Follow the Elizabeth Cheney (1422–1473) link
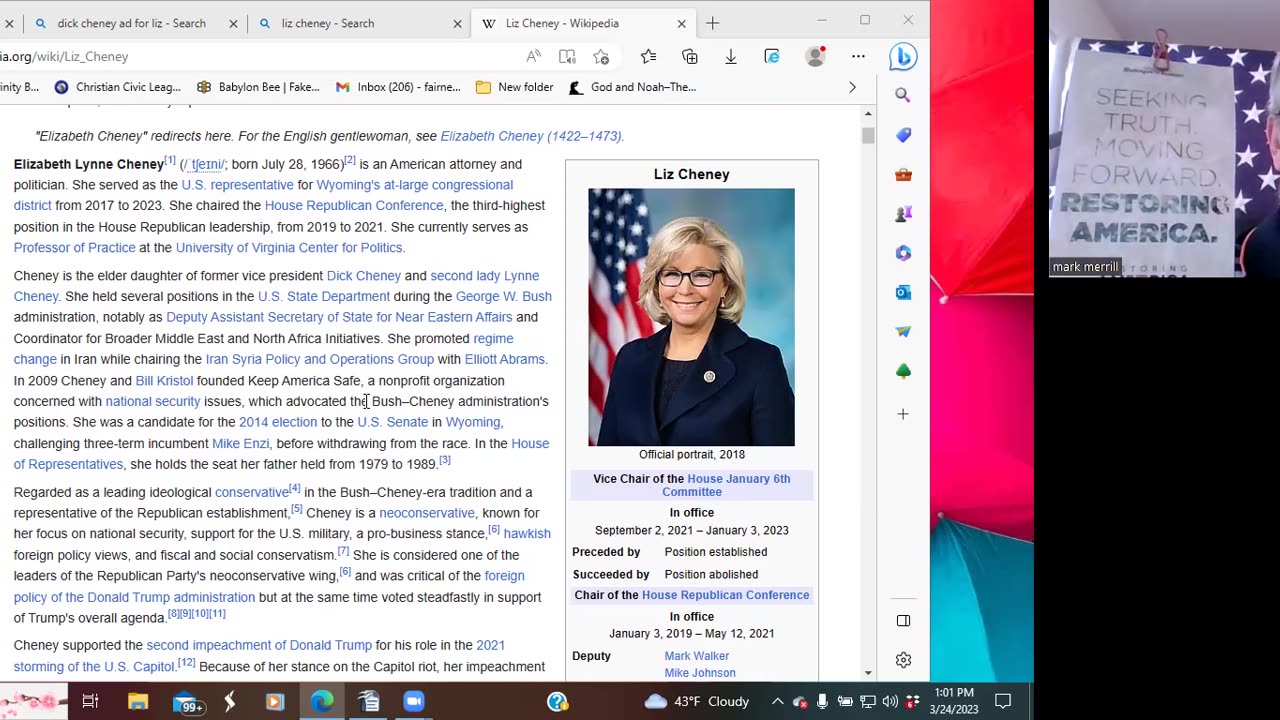1280x720 pixels. point(532,136)
